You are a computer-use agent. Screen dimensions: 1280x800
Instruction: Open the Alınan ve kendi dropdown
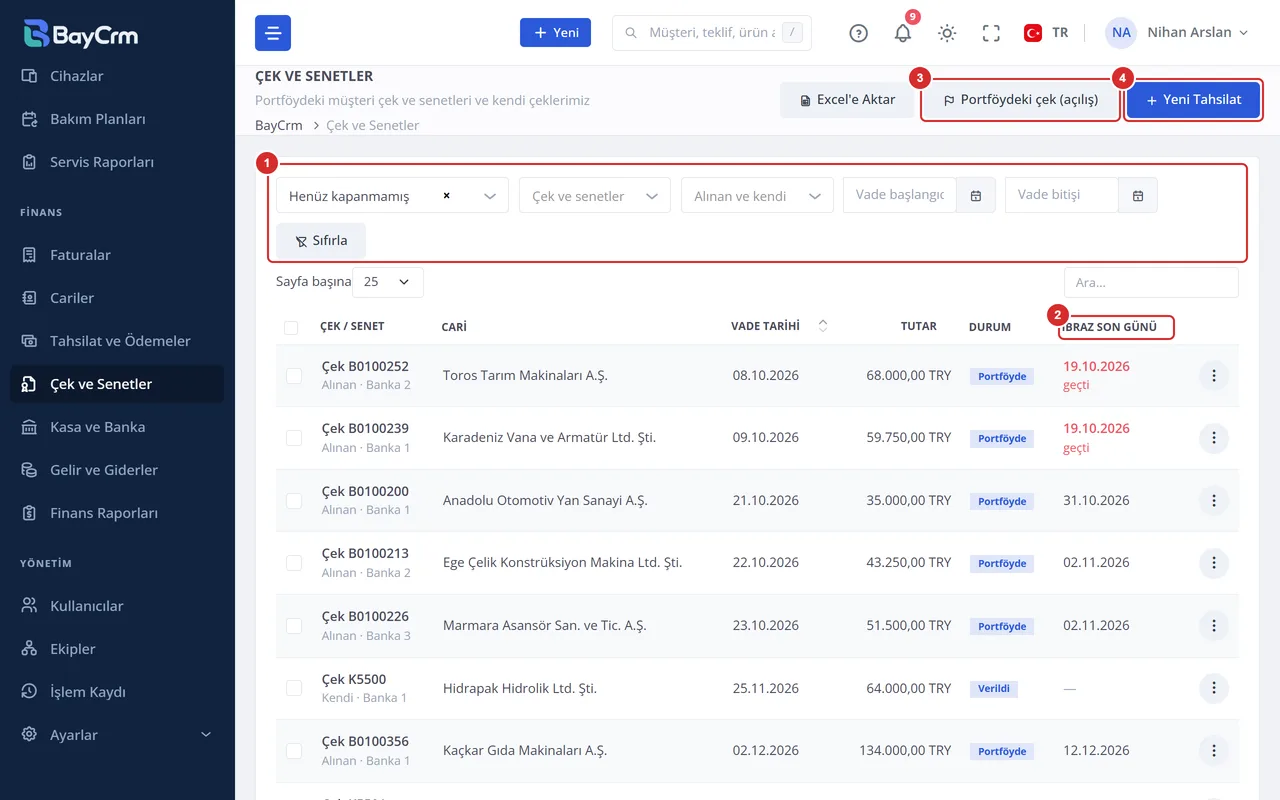[757, 196]
